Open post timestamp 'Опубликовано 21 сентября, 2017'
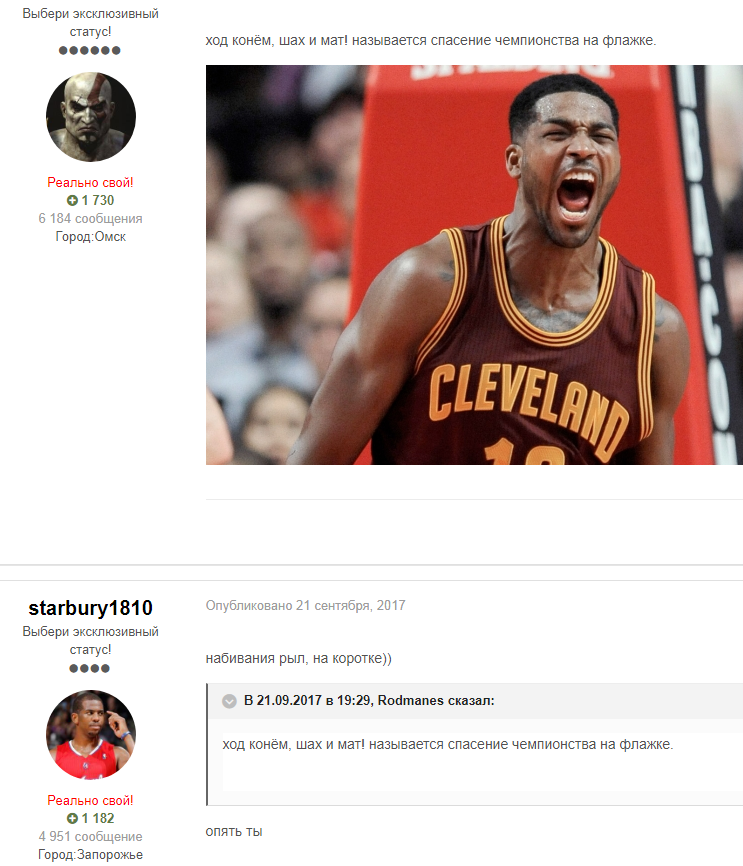Image resolution: width=743 pixels, height=866 pixels. [305, 605]
